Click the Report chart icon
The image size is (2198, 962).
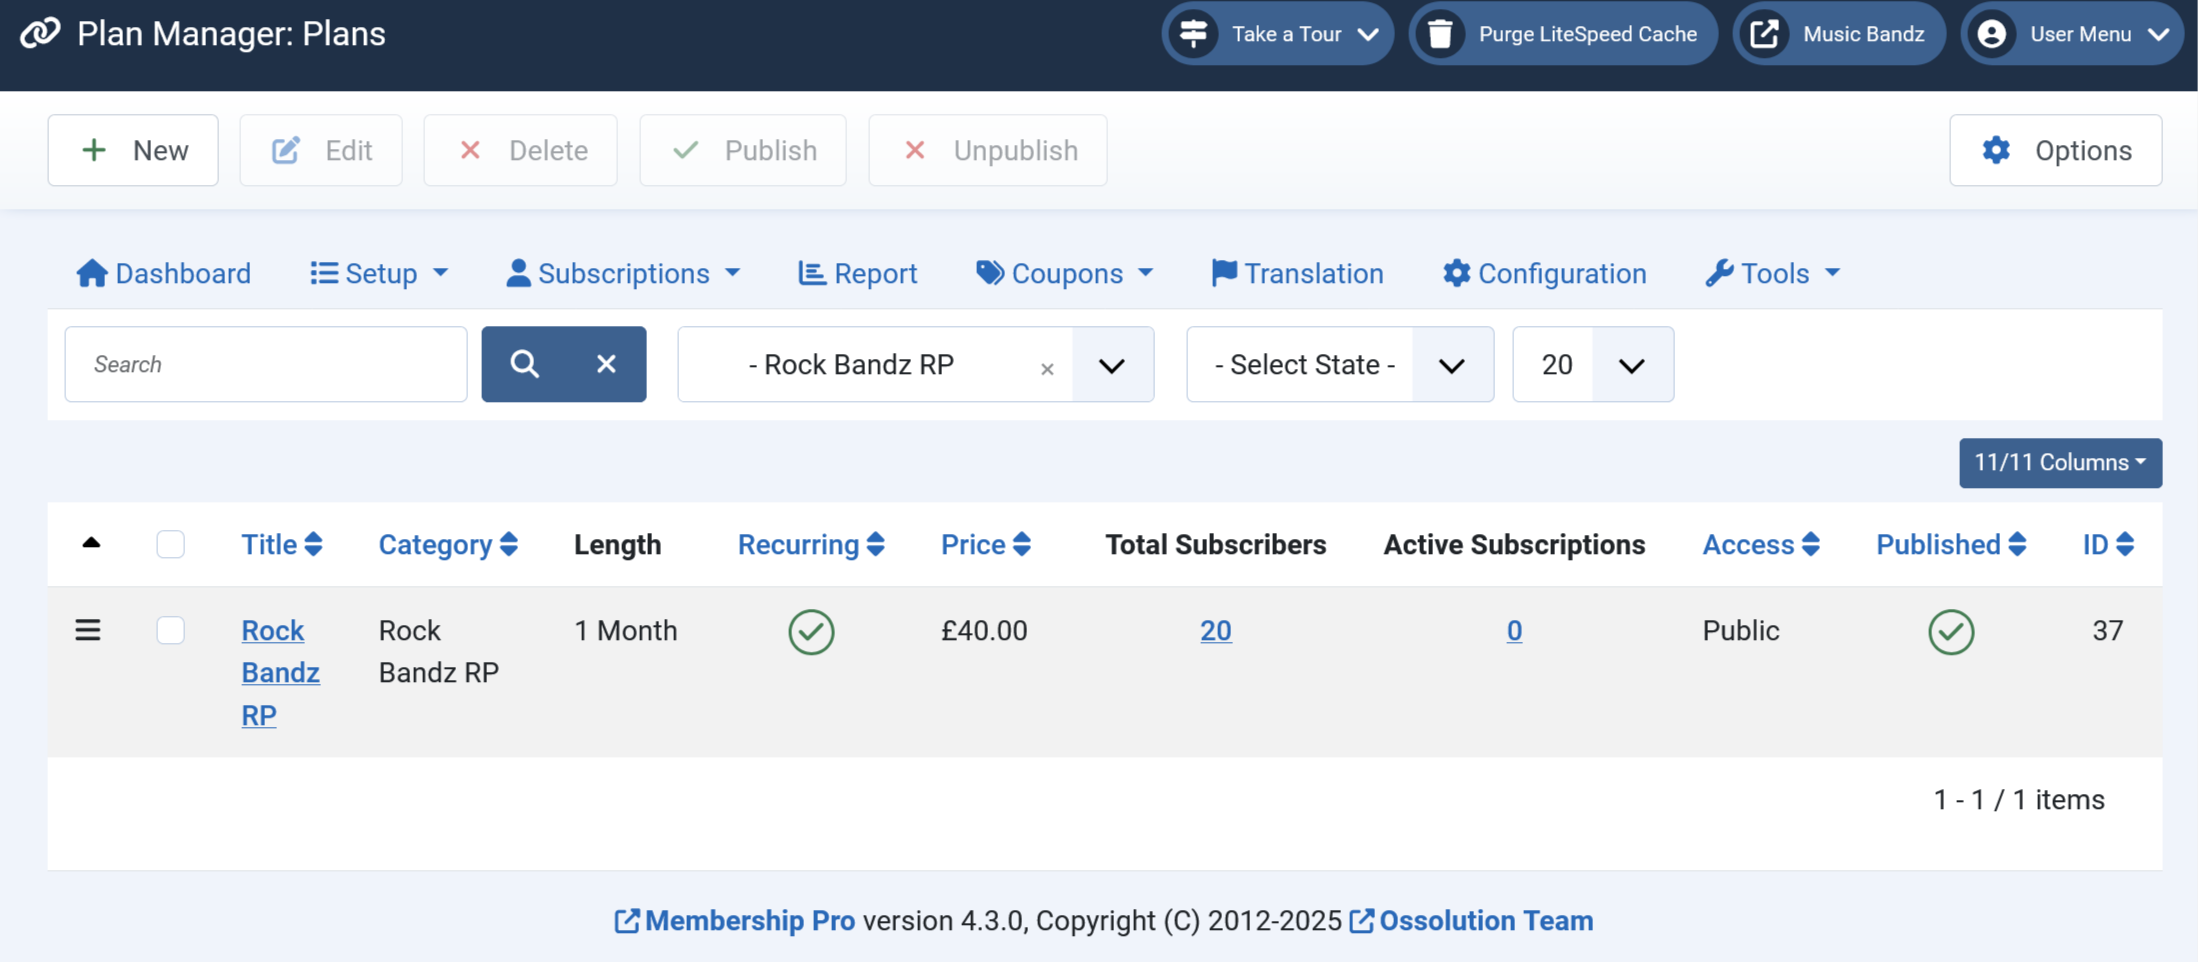pos(812,273)
